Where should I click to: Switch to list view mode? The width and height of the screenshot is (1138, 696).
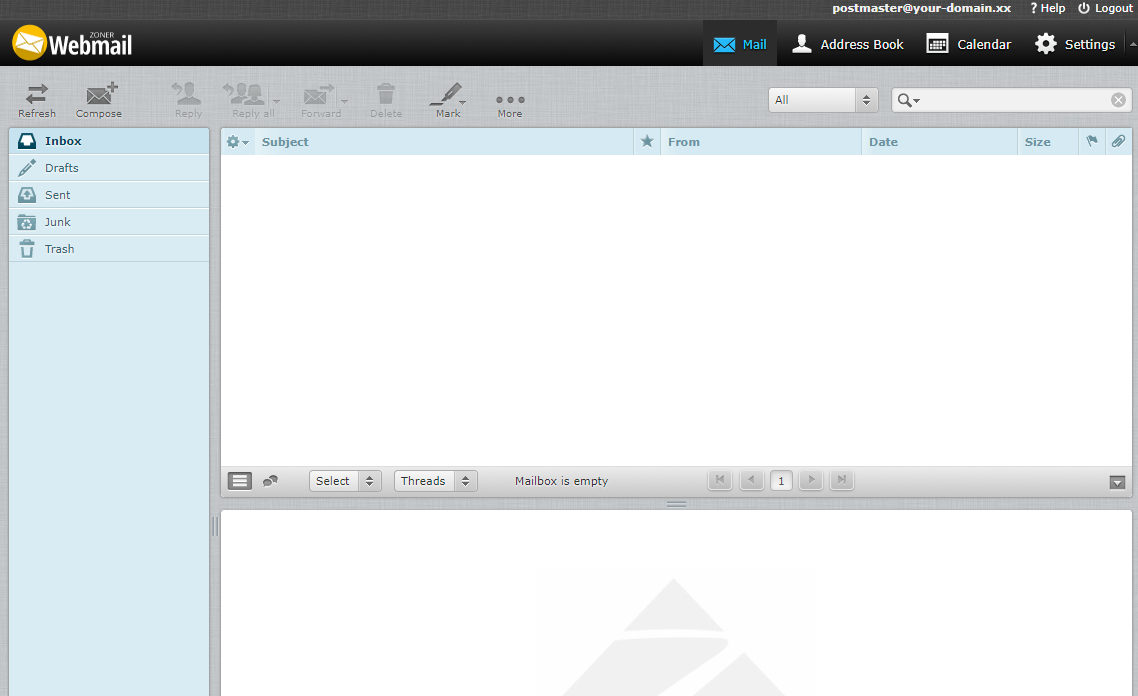tap(240, 481)
